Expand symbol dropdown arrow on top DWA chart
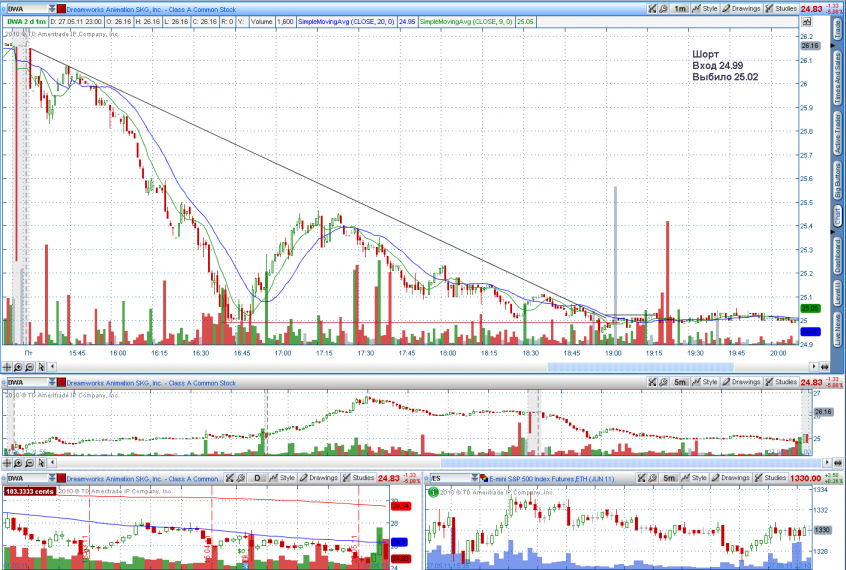846x570 pixels. 52,8
